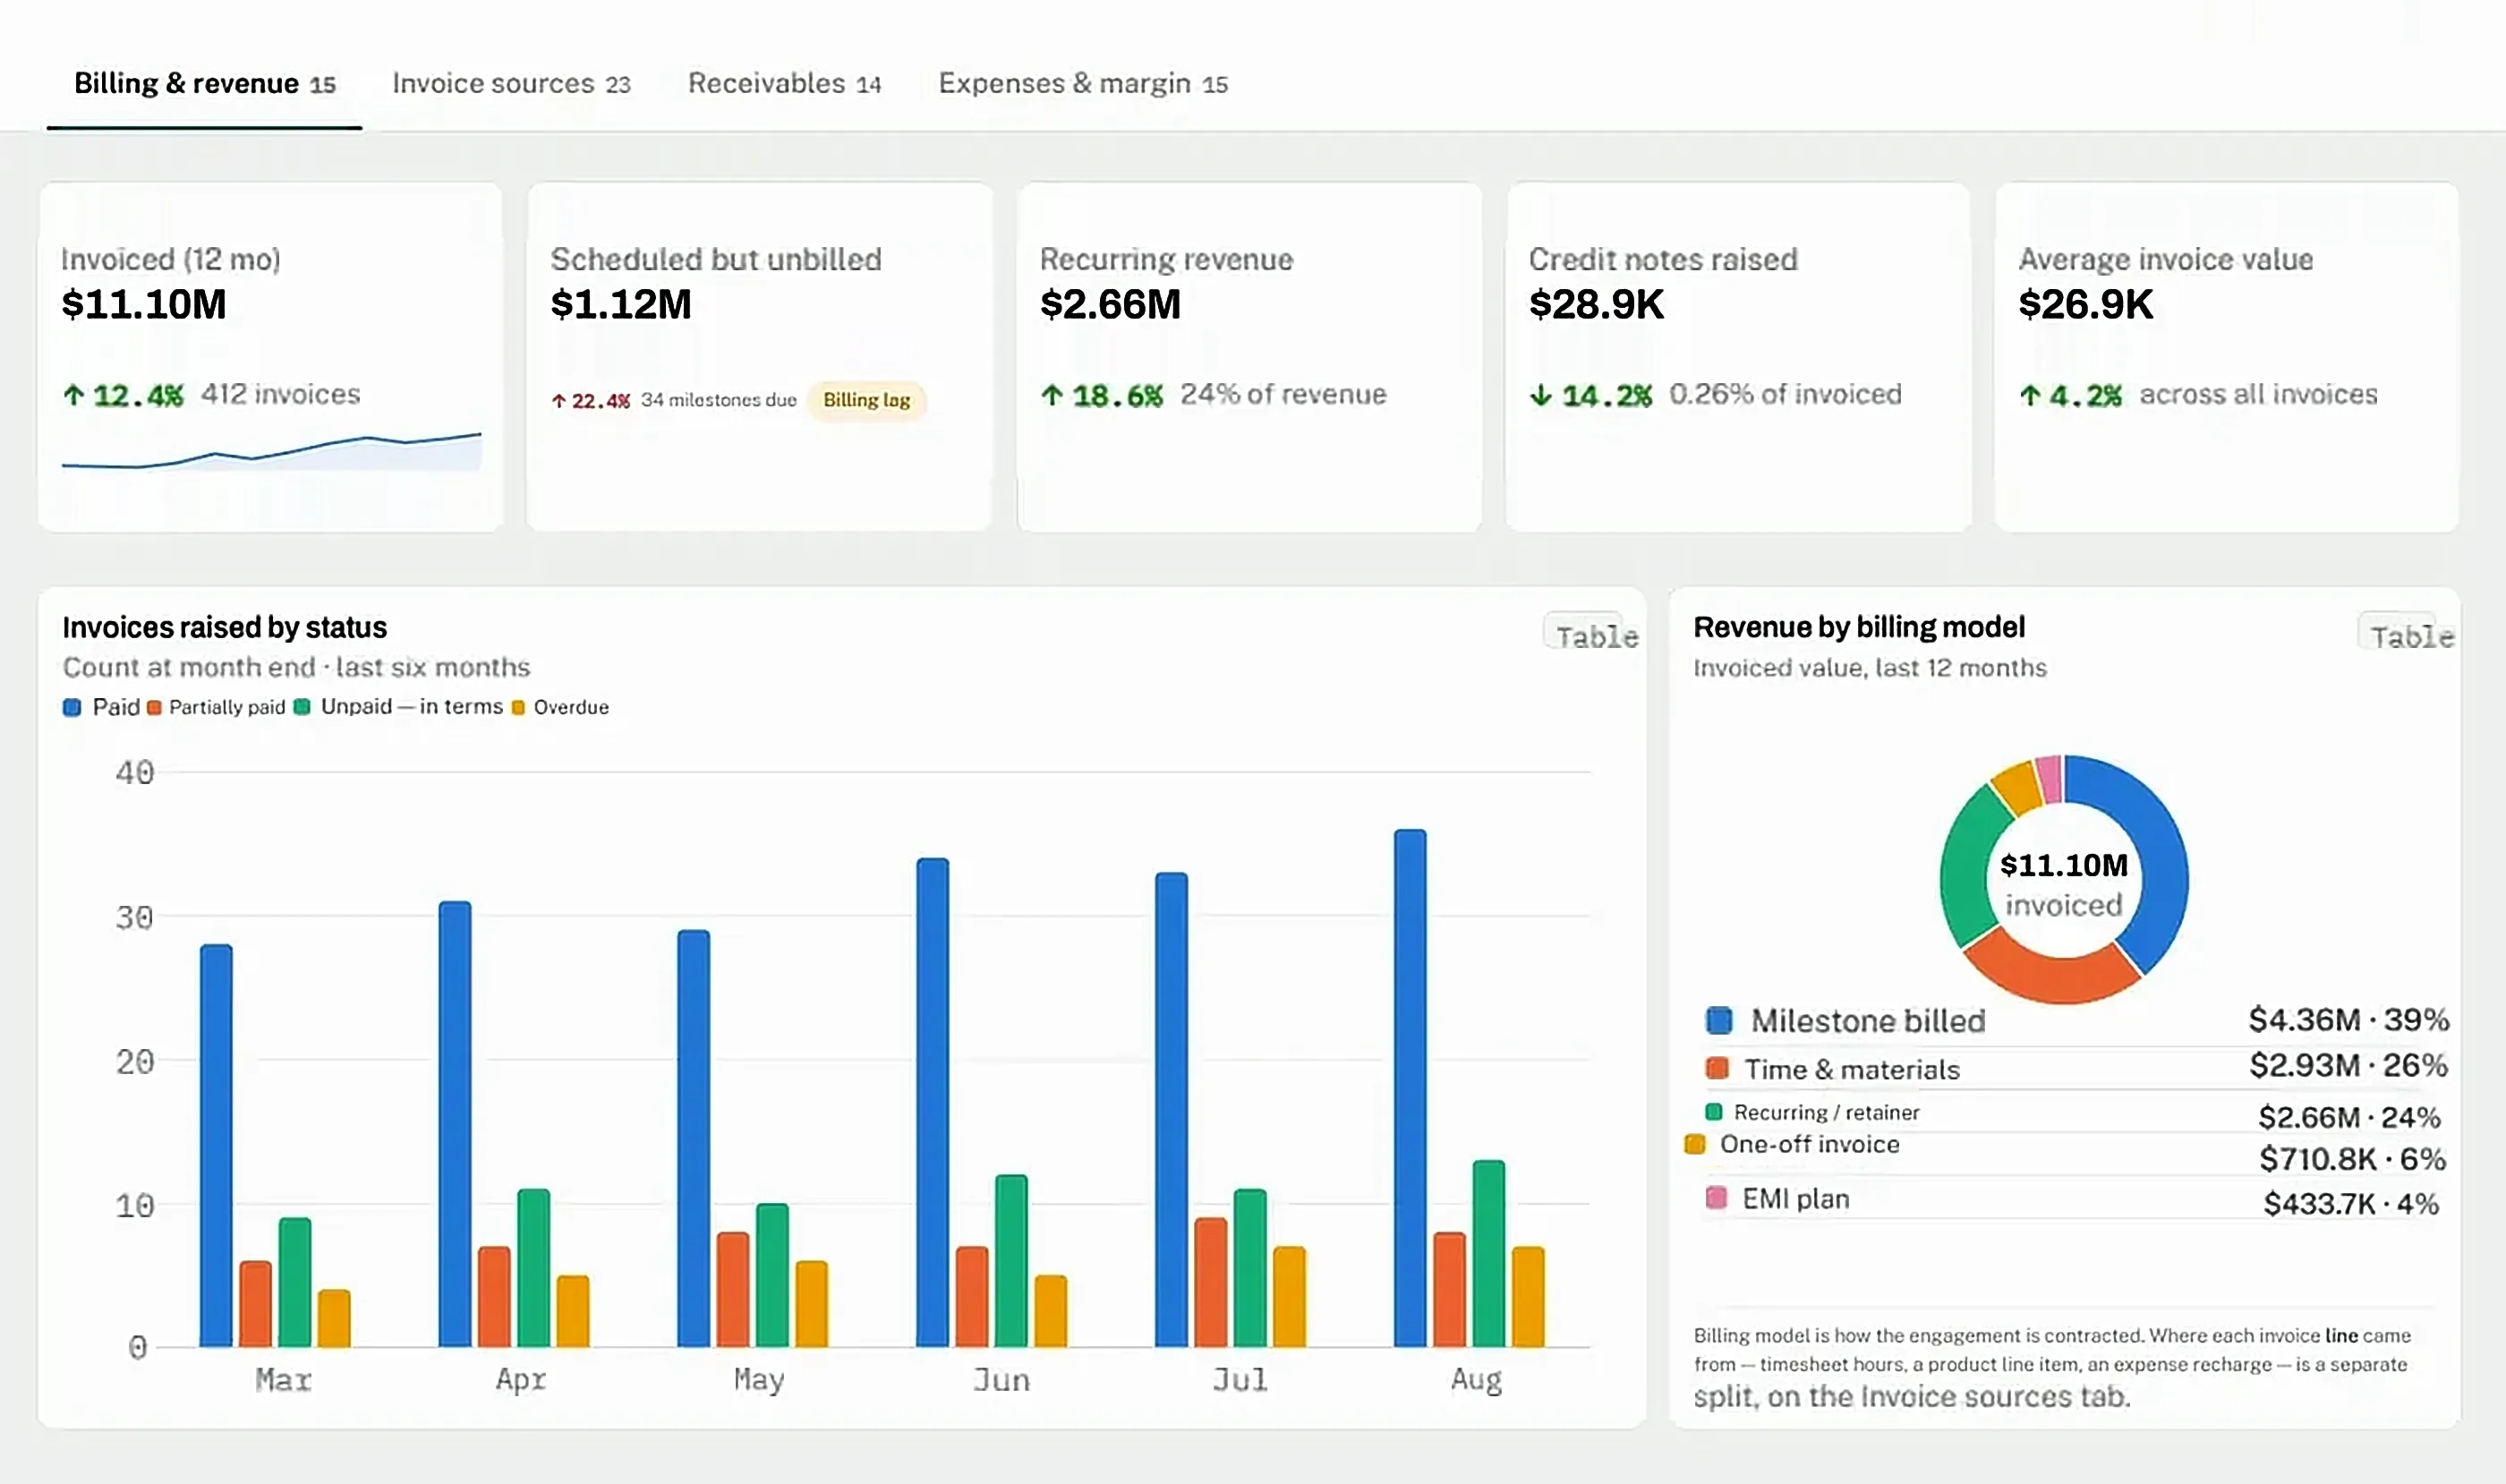This screenshot has height=1484, width=2506.
Task: Click the 'May' axis label
Action: pos(759,1380)
